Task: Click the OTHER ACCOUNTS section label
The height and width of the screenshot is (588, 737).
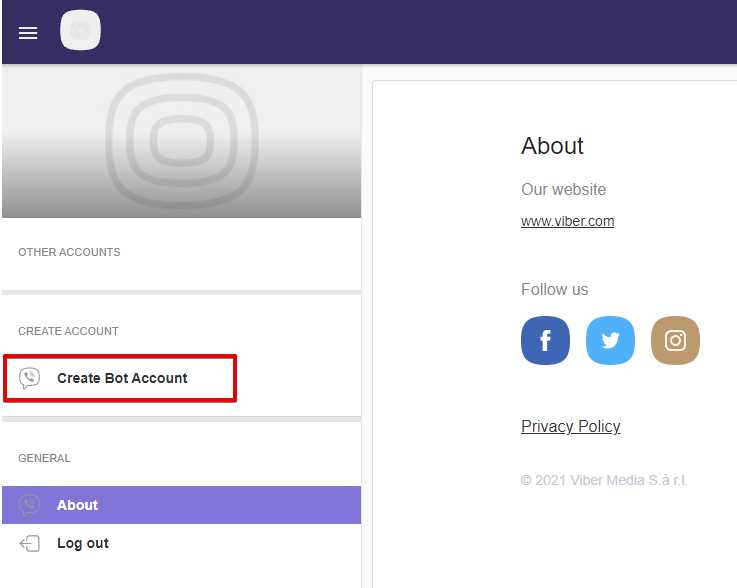Action: point(69,252)
